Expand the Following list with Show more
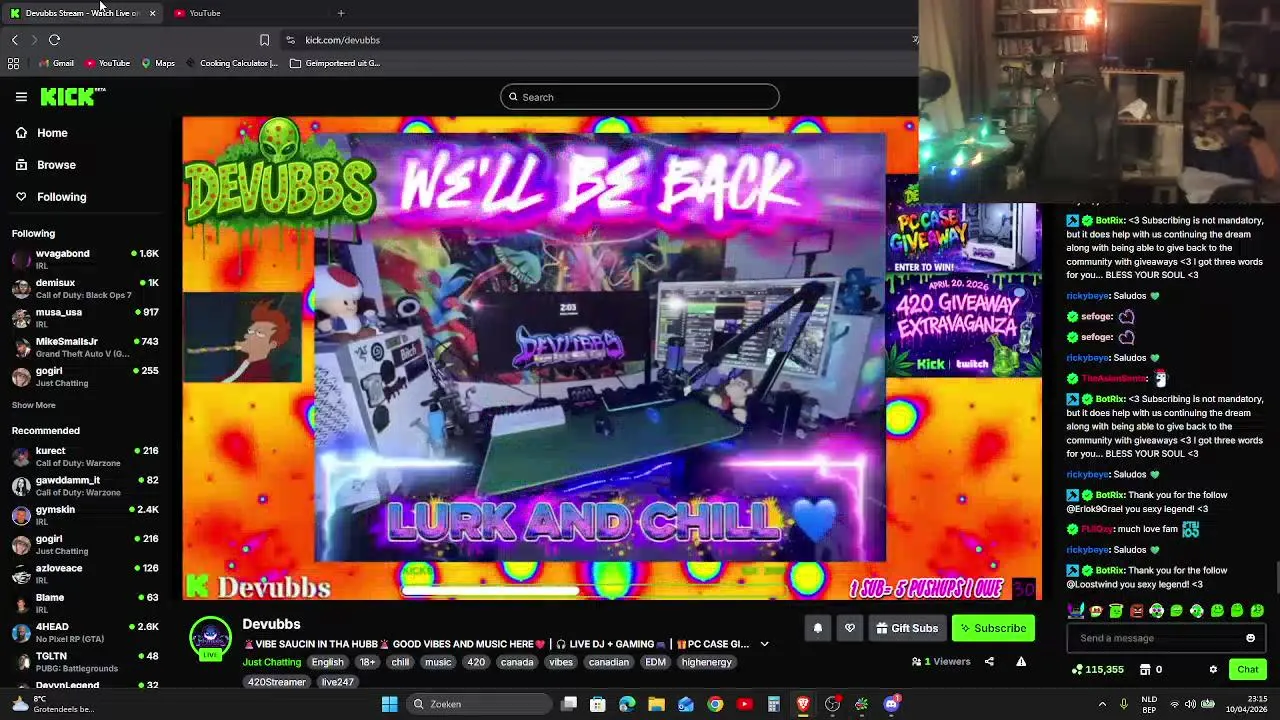 (33, 405)
